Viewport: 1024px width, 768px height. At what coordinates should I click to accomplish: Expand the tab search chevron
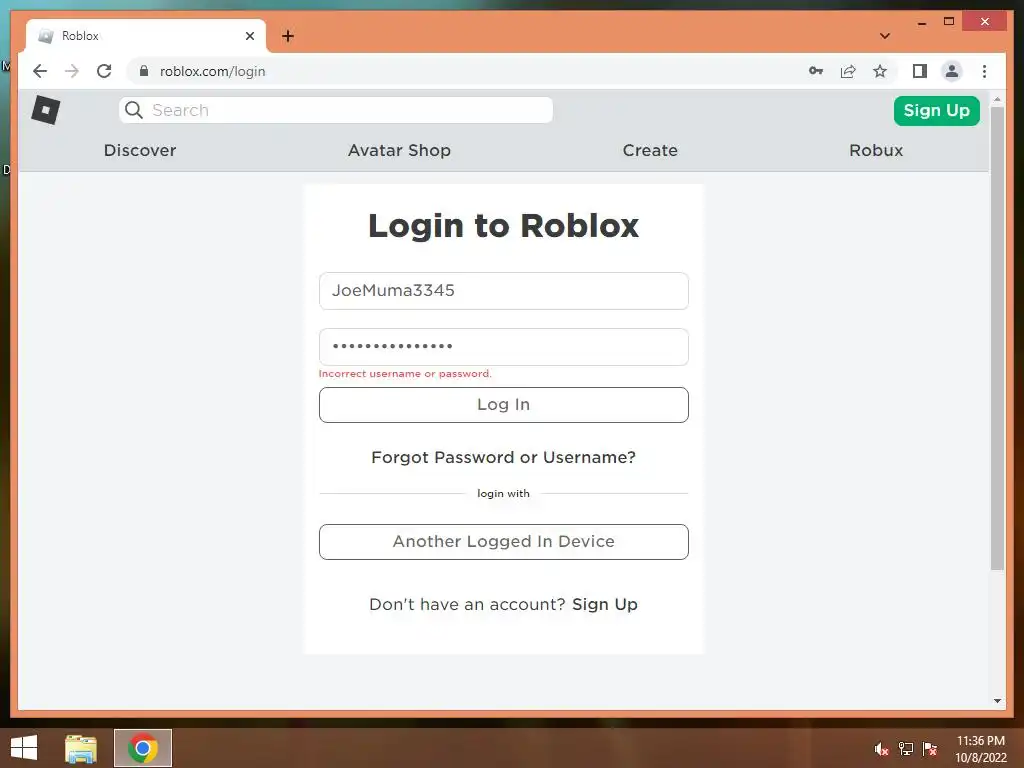coord(885,36)
